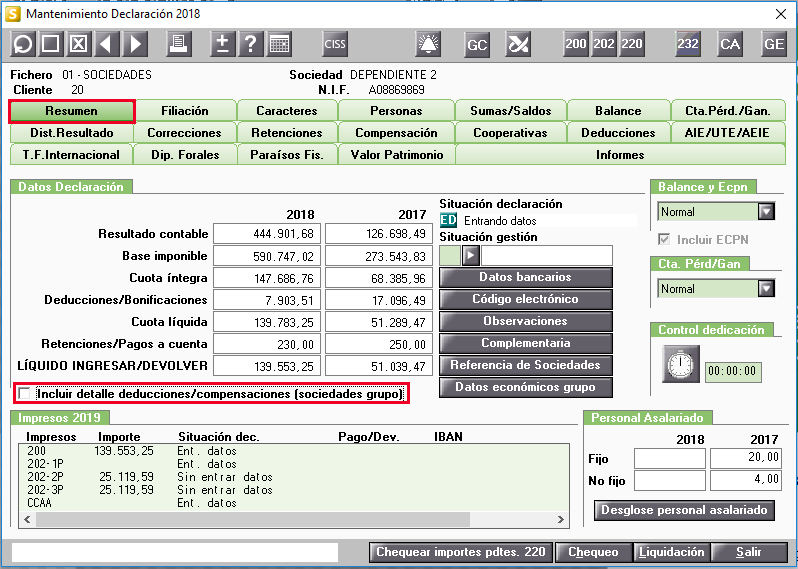The image size is (798, 569).
Task: Select the Balance tab
Action: (x=618, y=111)
